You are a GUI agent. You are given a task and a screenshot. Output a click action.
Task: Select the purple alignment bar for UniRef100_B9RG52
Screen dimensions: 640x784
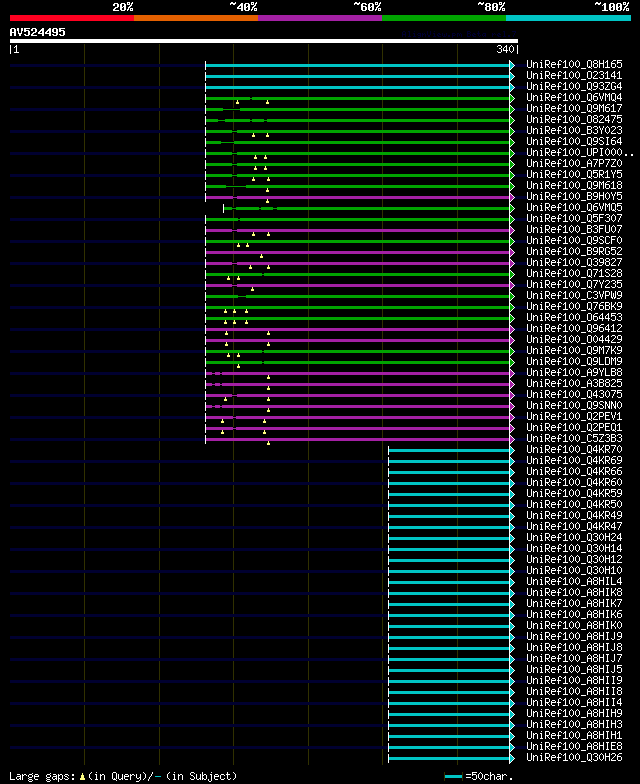(x=358, y=252)
